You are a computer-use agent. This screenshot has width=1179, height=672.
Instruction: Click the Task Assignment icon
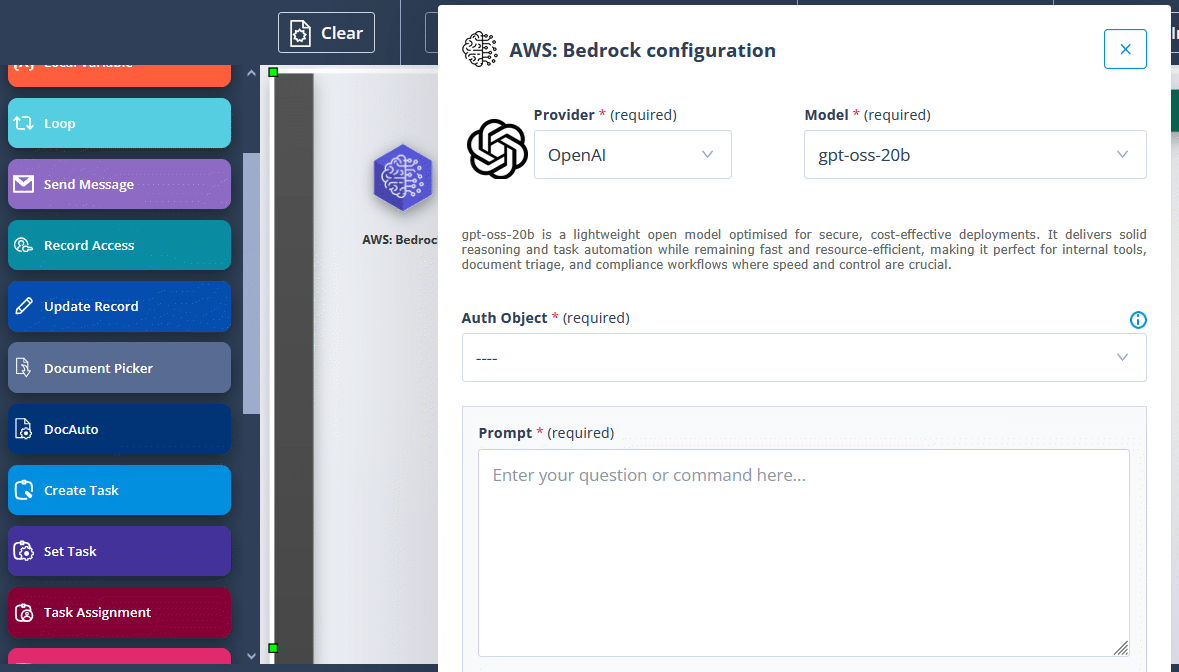coord(23,612)
